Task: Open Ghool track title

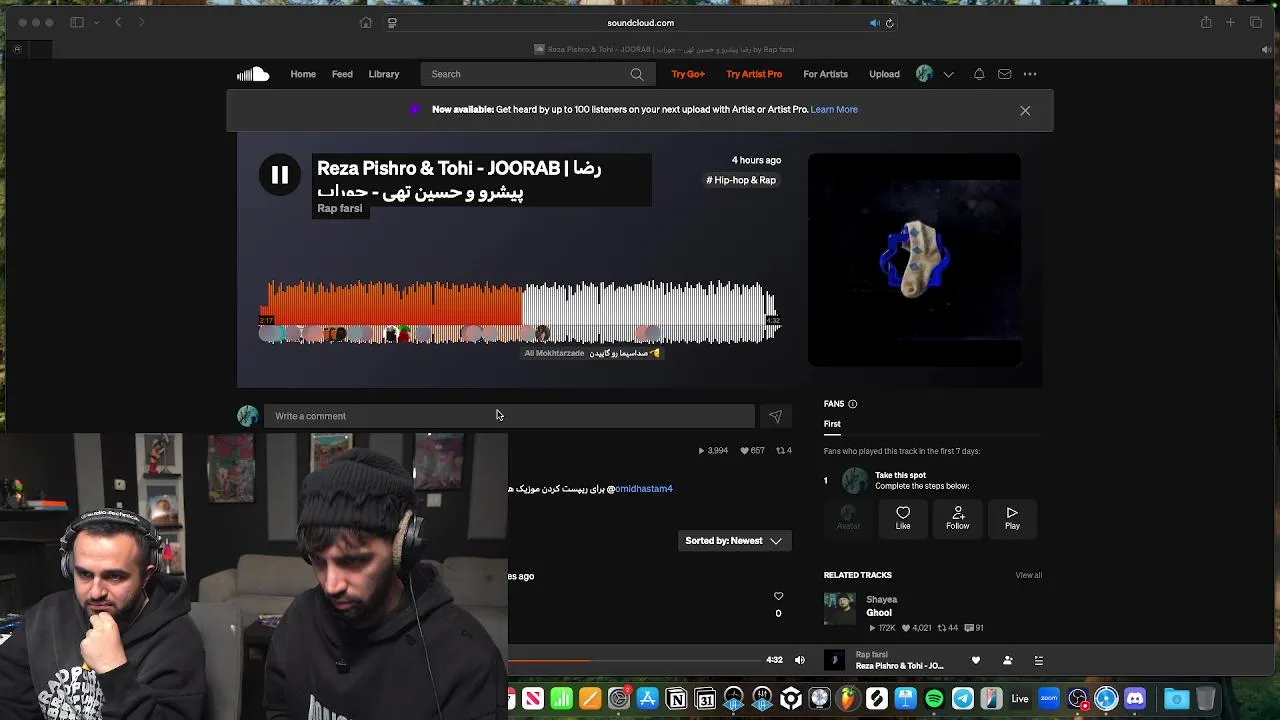Action: point(879,613)
